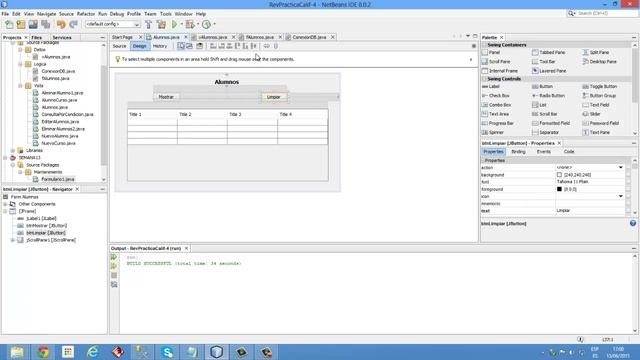Click the background color swatch
Viewport: 640px width, 360px height.
(559, 175)
